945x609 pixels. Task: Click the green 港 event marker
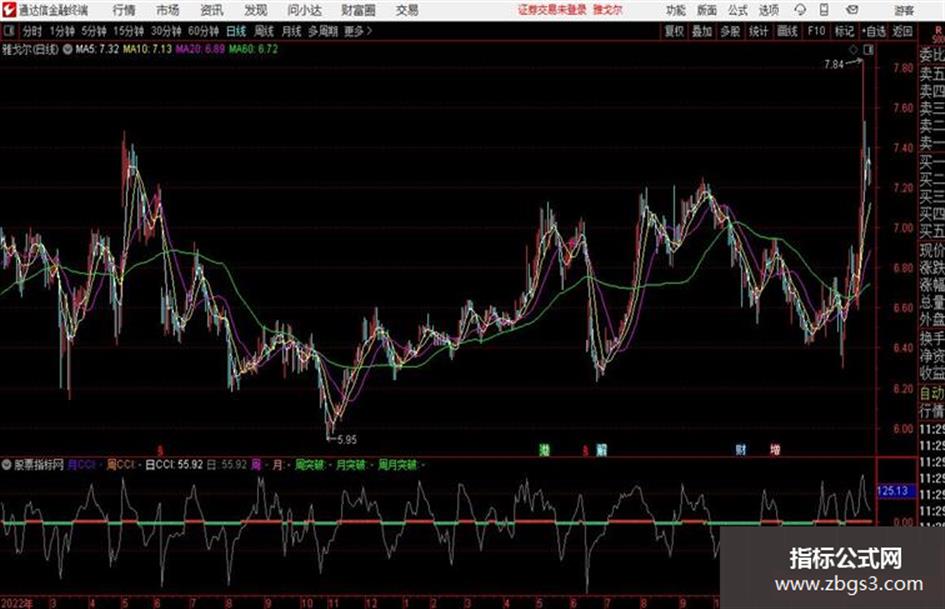pos(545,450)
